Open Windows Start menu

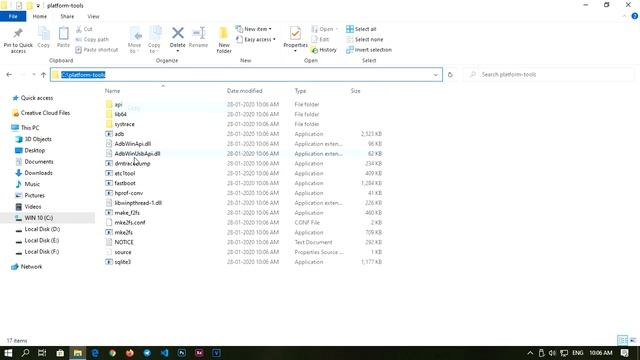8,353
